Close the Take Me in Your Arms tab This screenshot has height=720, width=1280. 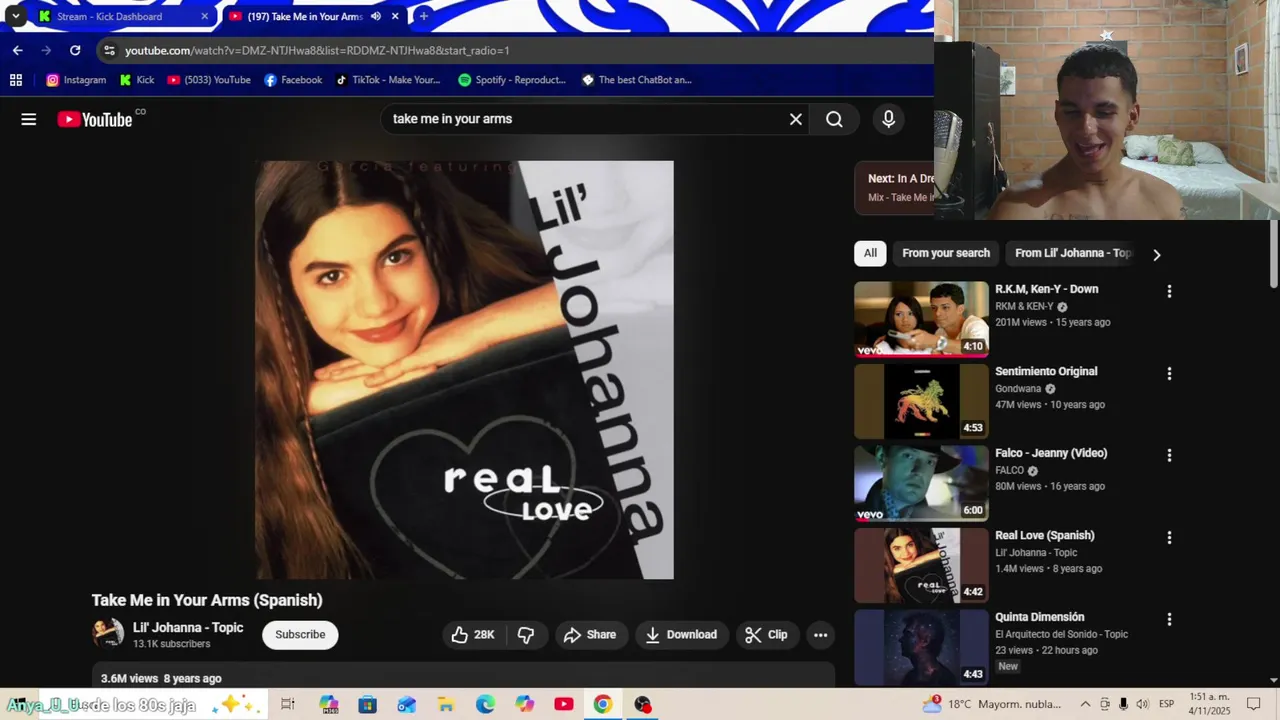click(395, 16)
